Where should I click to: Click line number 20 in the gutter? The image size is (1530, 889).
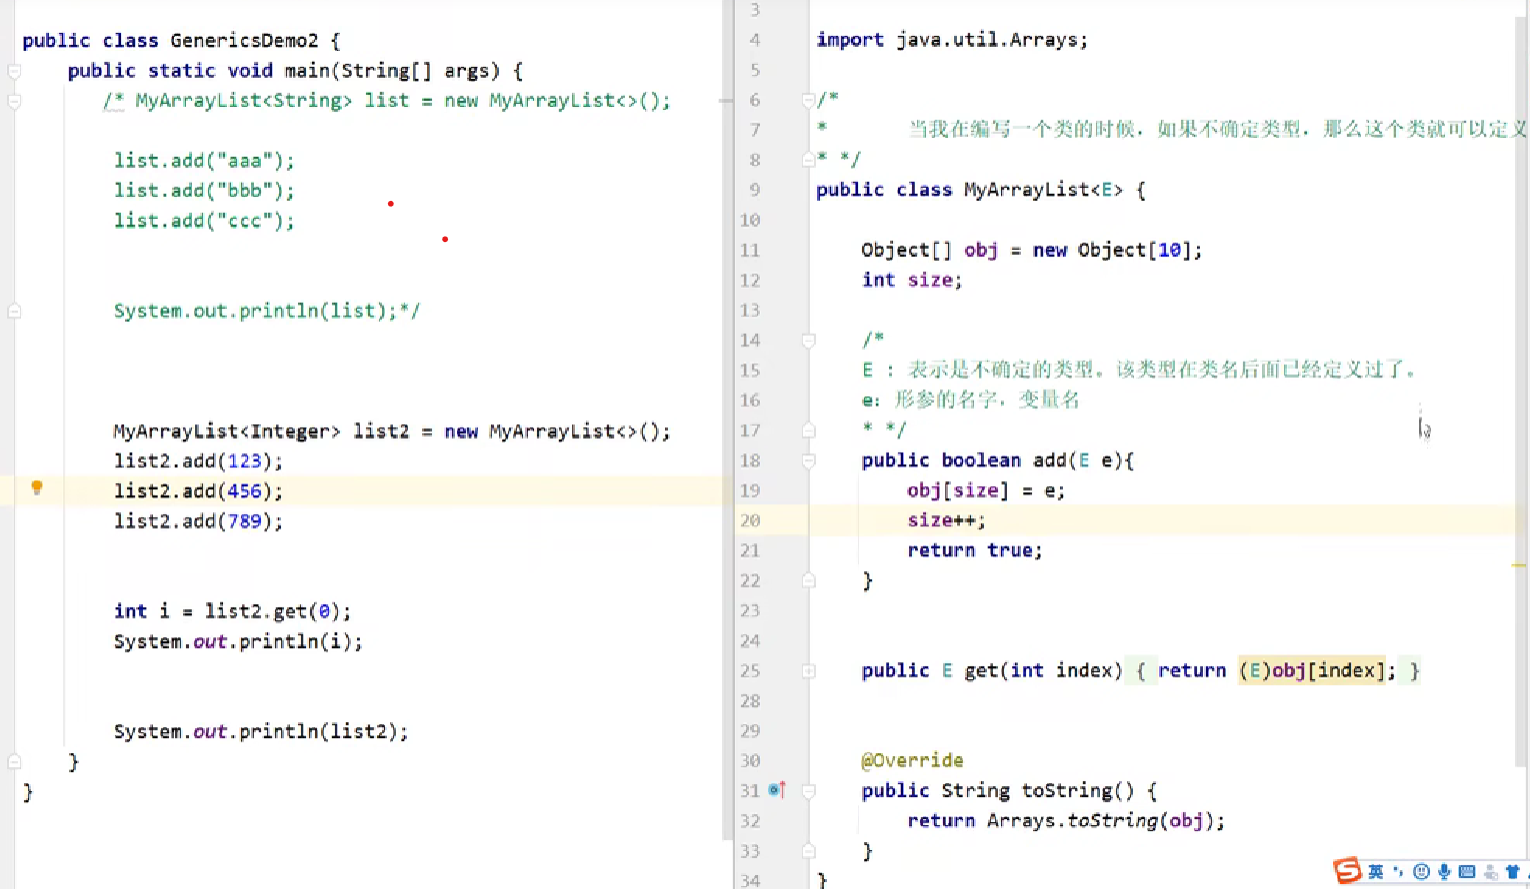(750, 520)
